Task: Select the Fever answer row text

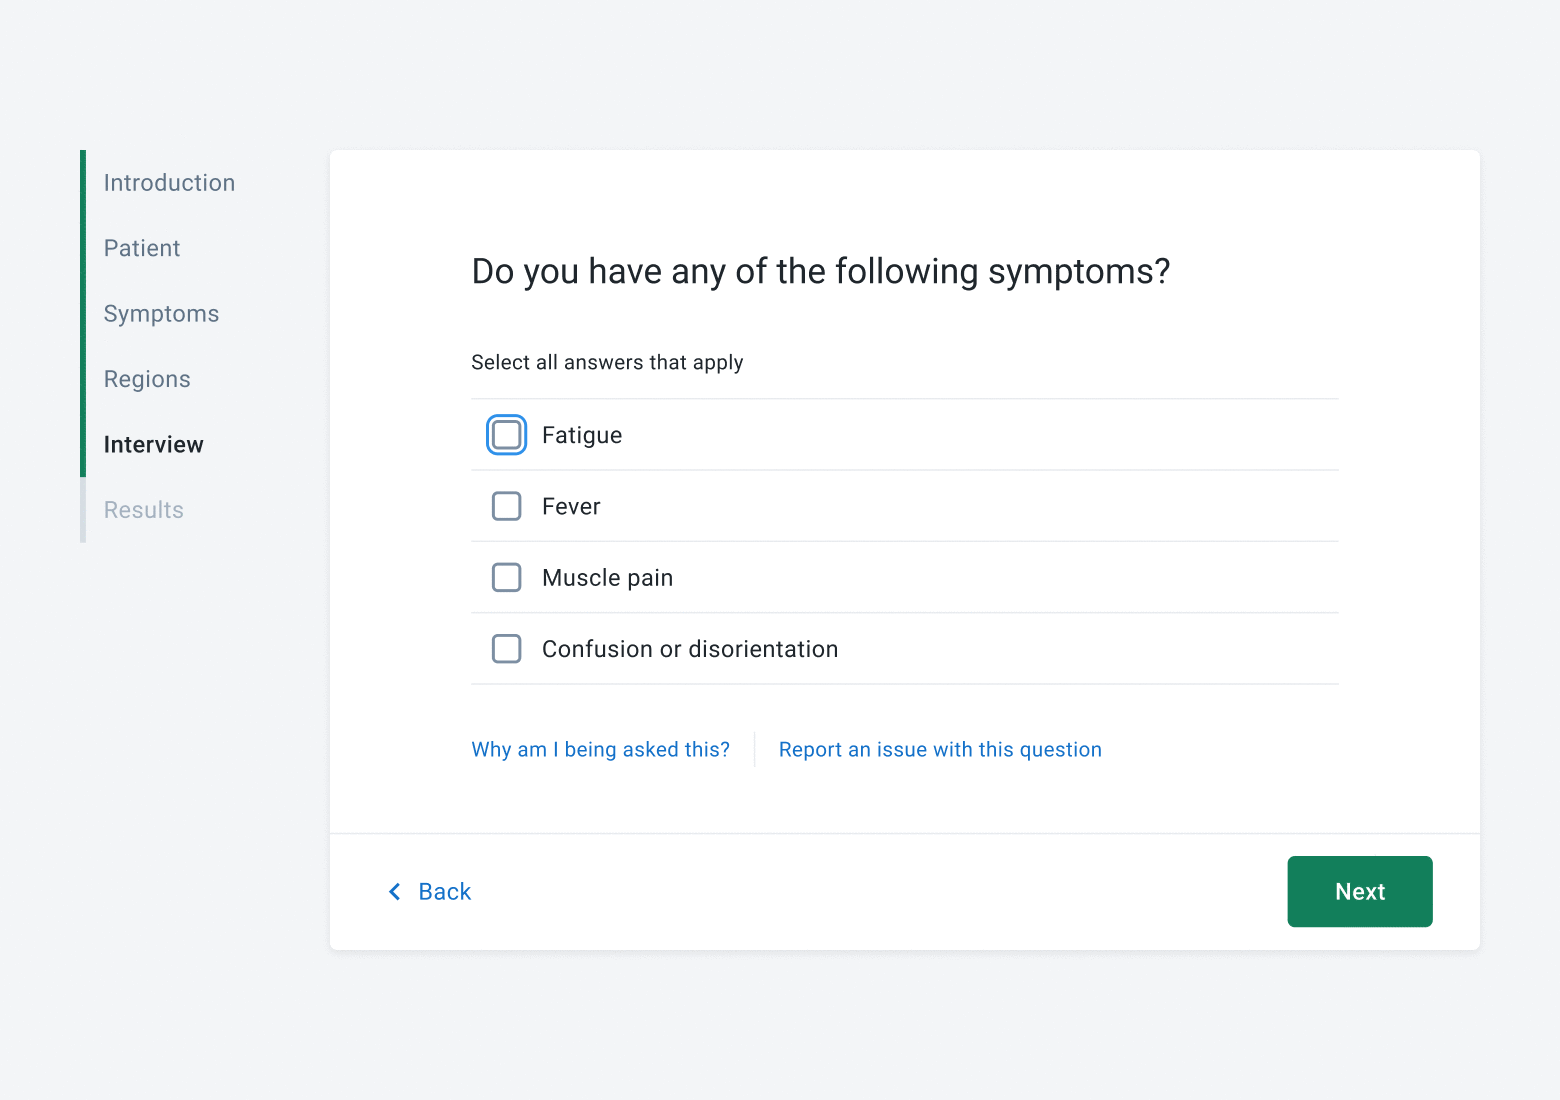Action: (571, 506)
